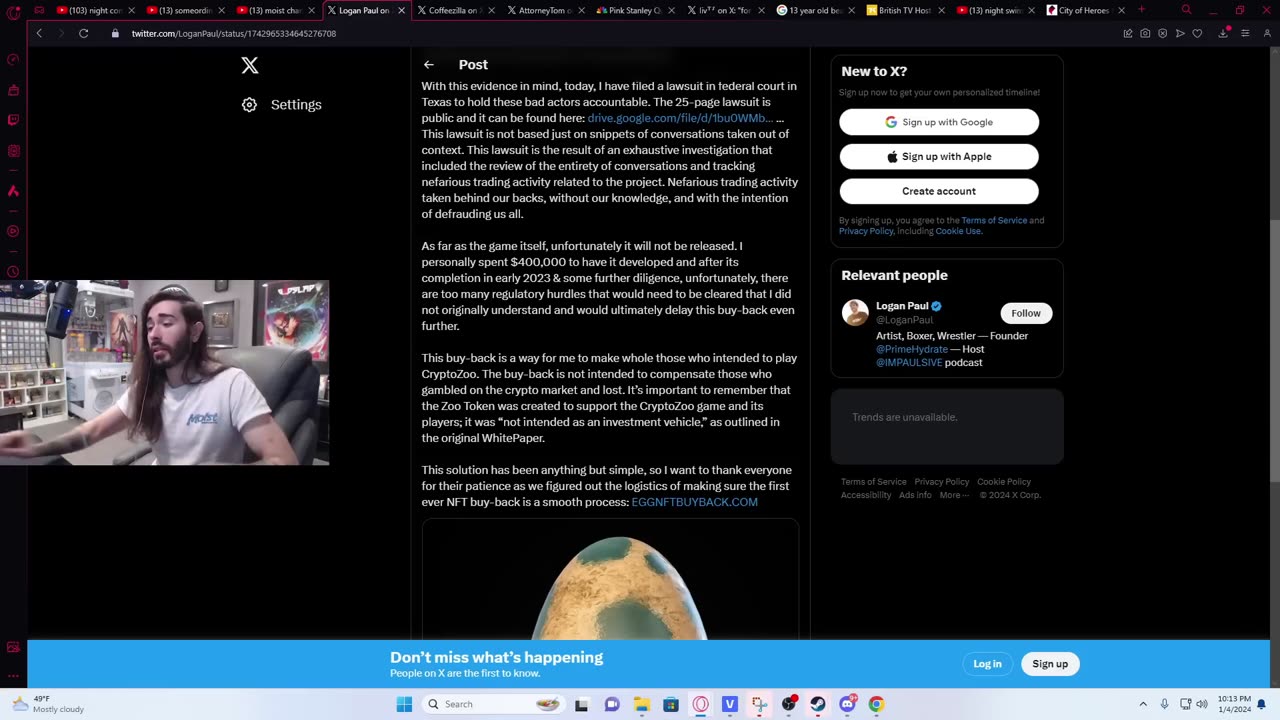The width and height of the screenshot is (1280, 720).
Task: Click the heart bookmark icon
Action: tap(1197, 33)
